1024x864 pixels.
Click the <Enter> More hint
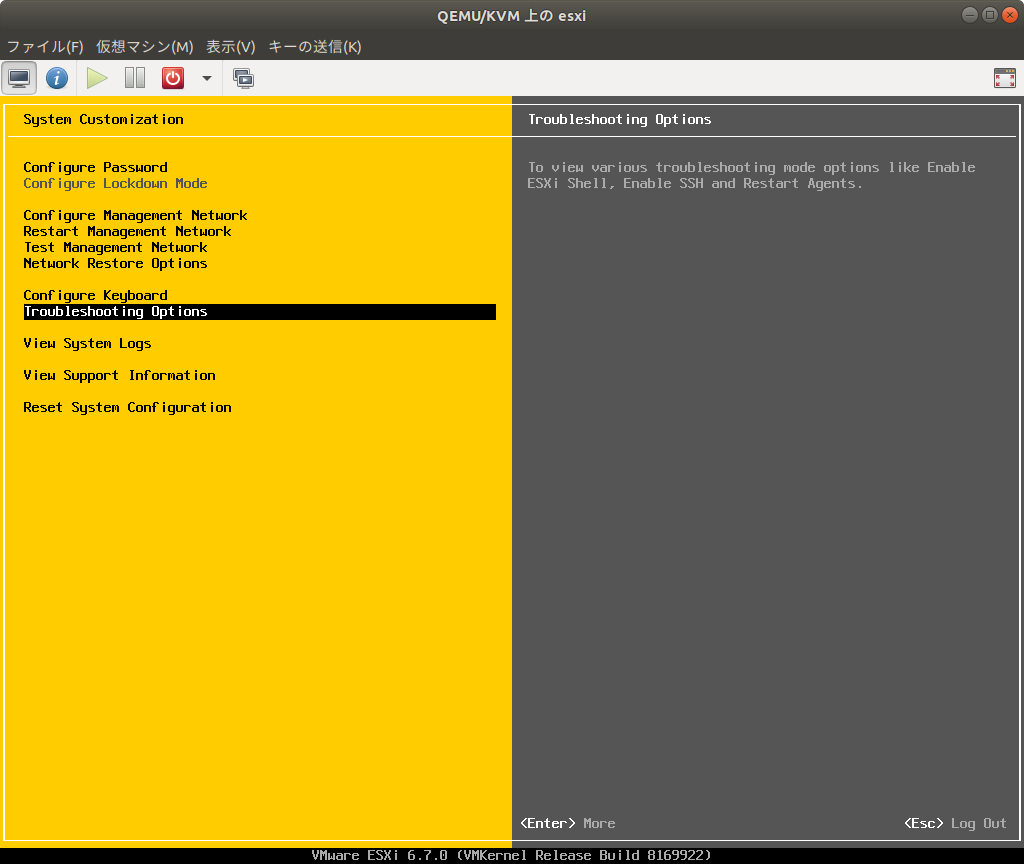point(568,824)
